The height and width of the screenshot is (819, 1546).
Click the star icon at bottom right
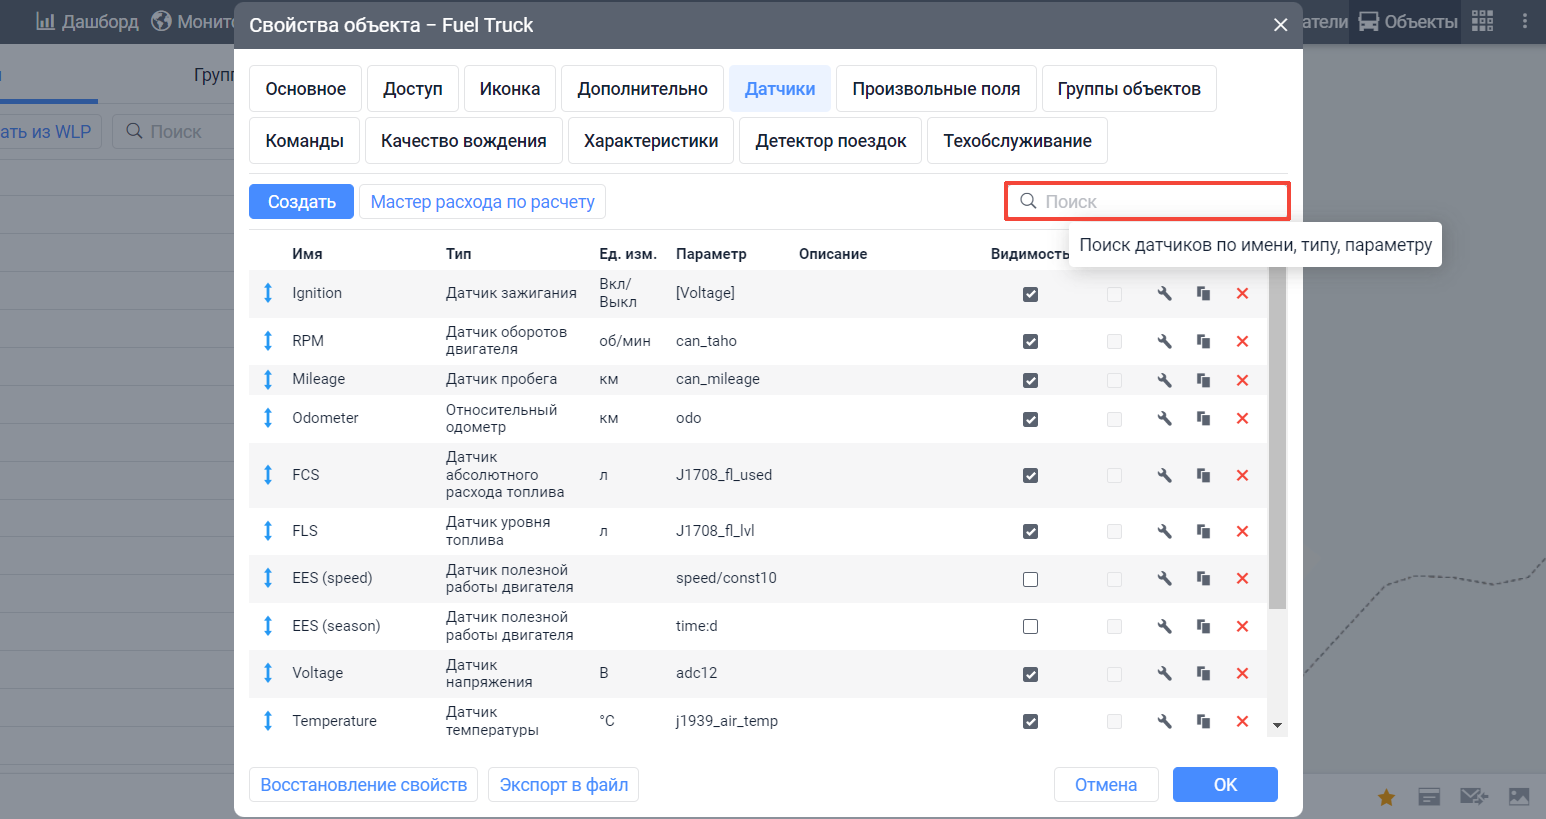[x=1386, y=797]
